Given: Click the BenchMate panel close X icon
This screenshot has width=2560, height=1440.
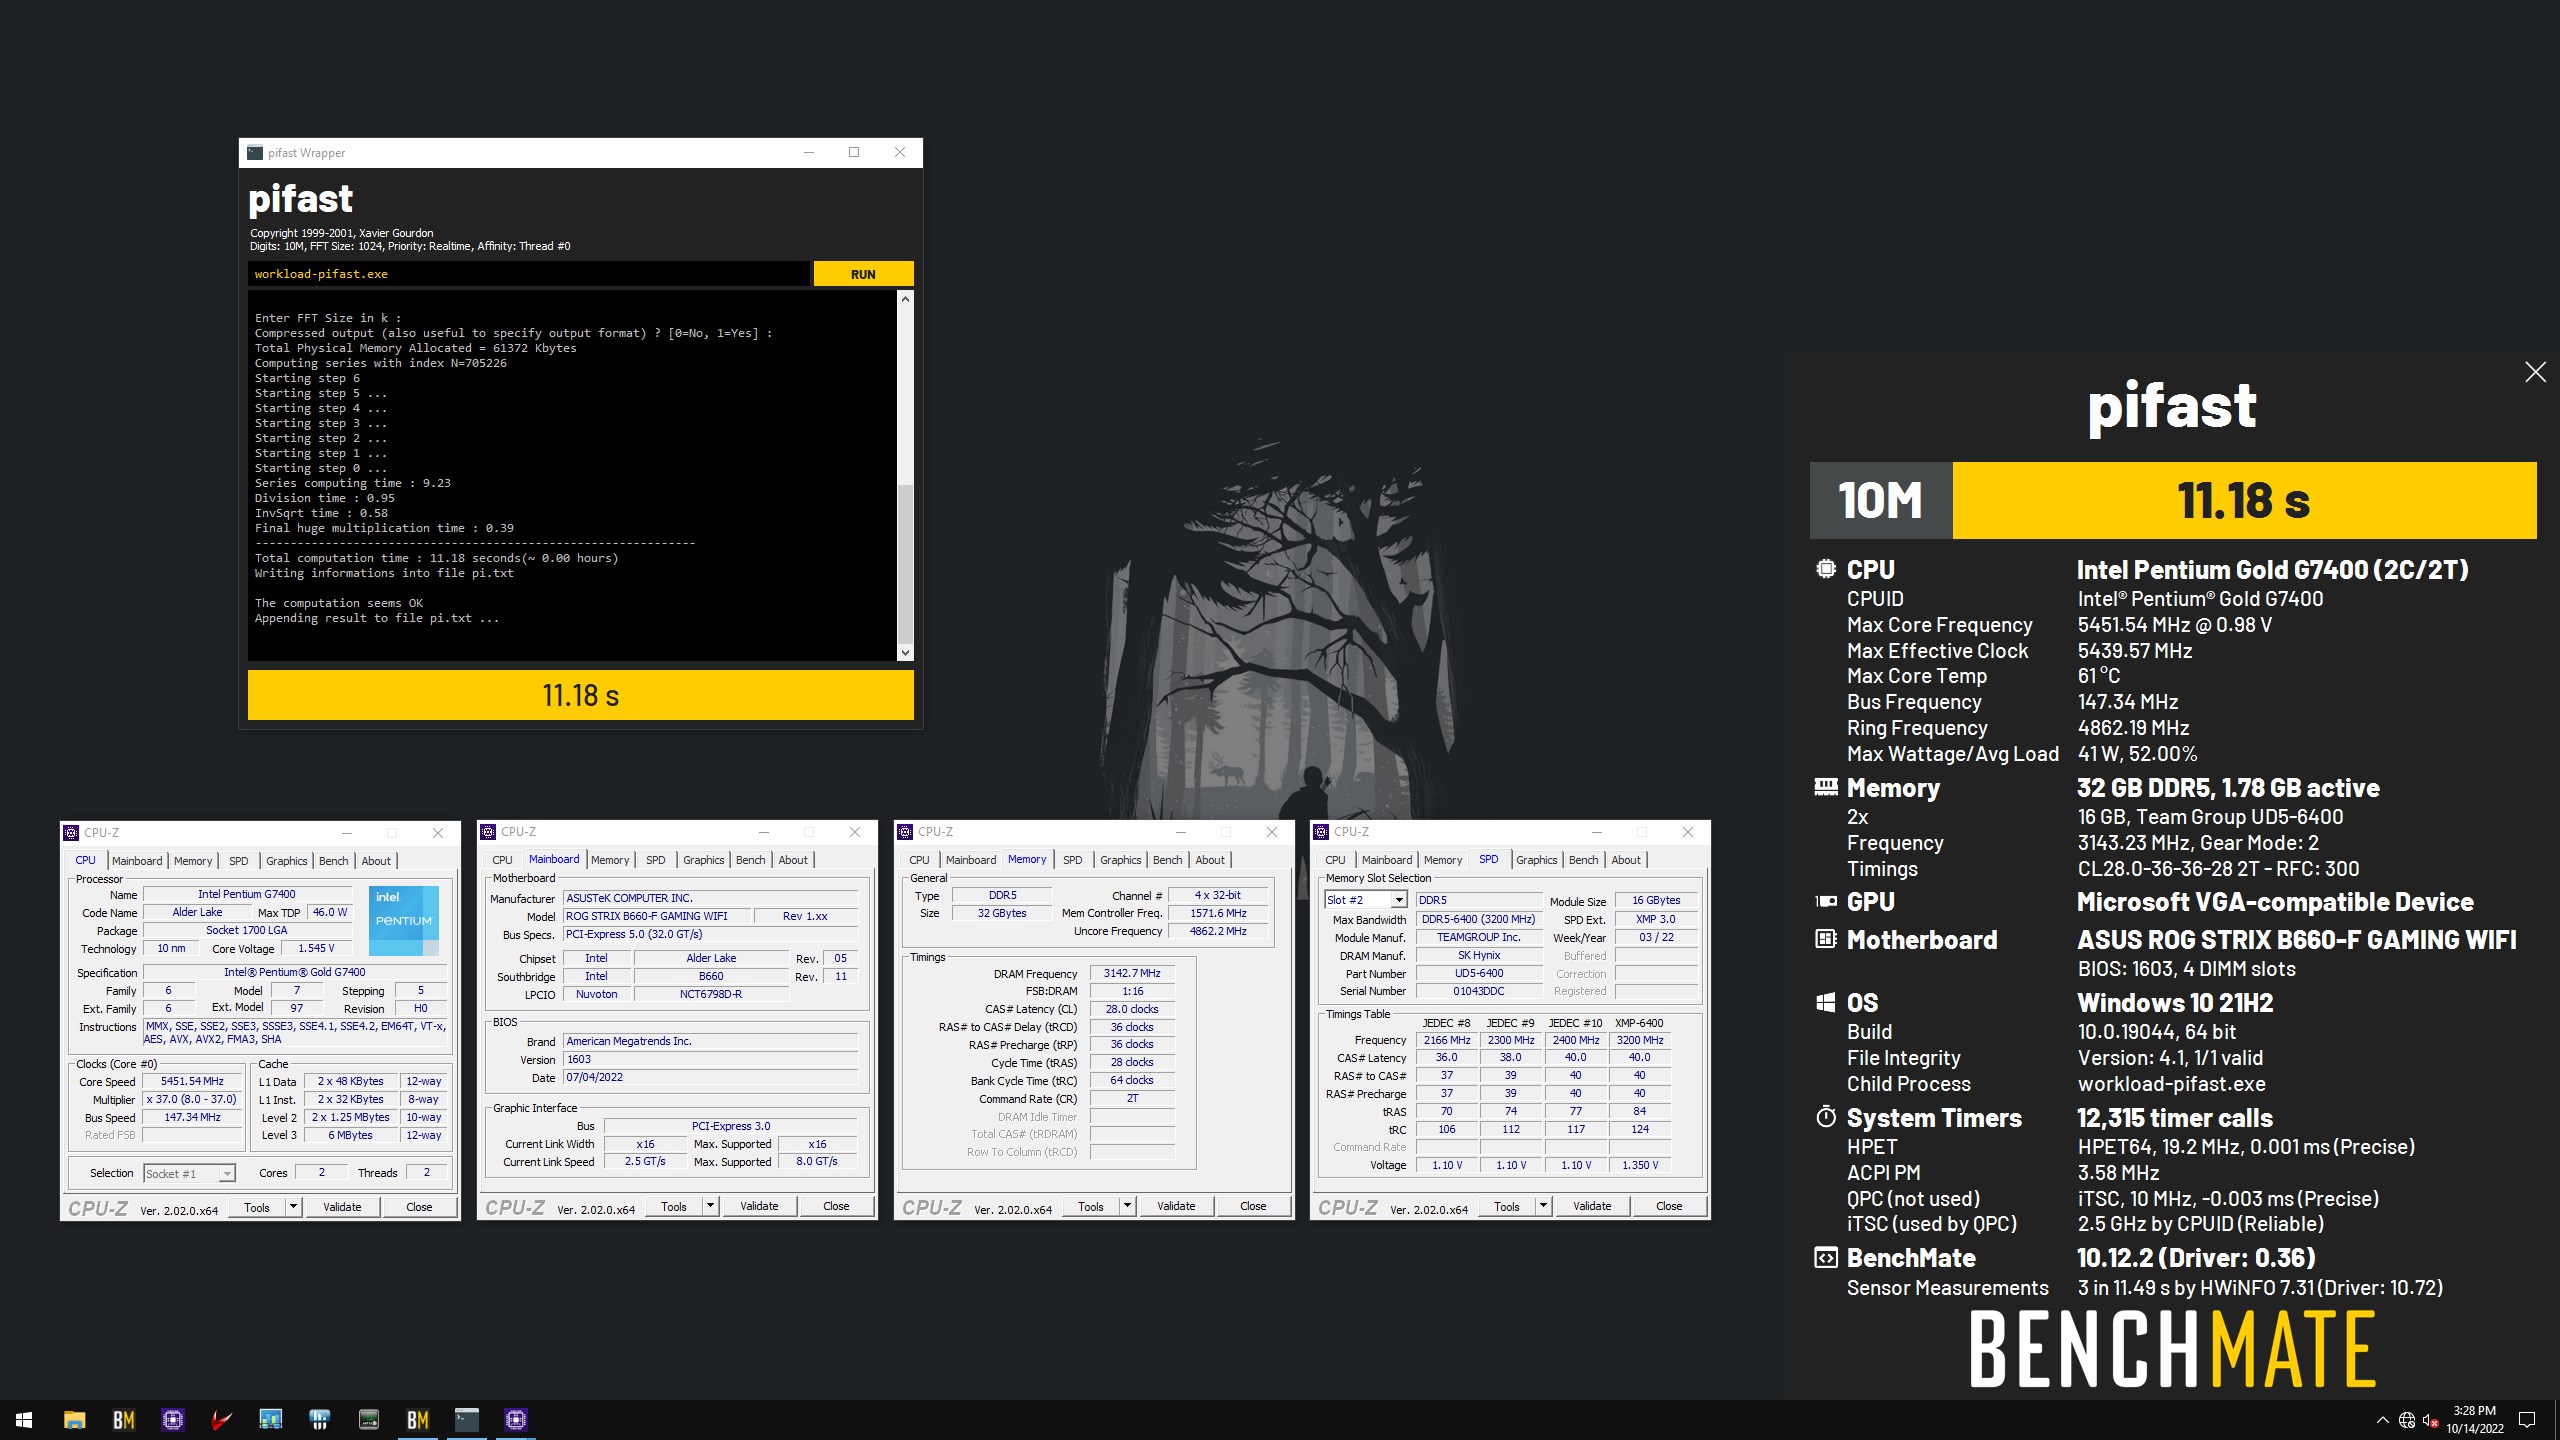Looking at the screenshot, I should pos(2535,372).
